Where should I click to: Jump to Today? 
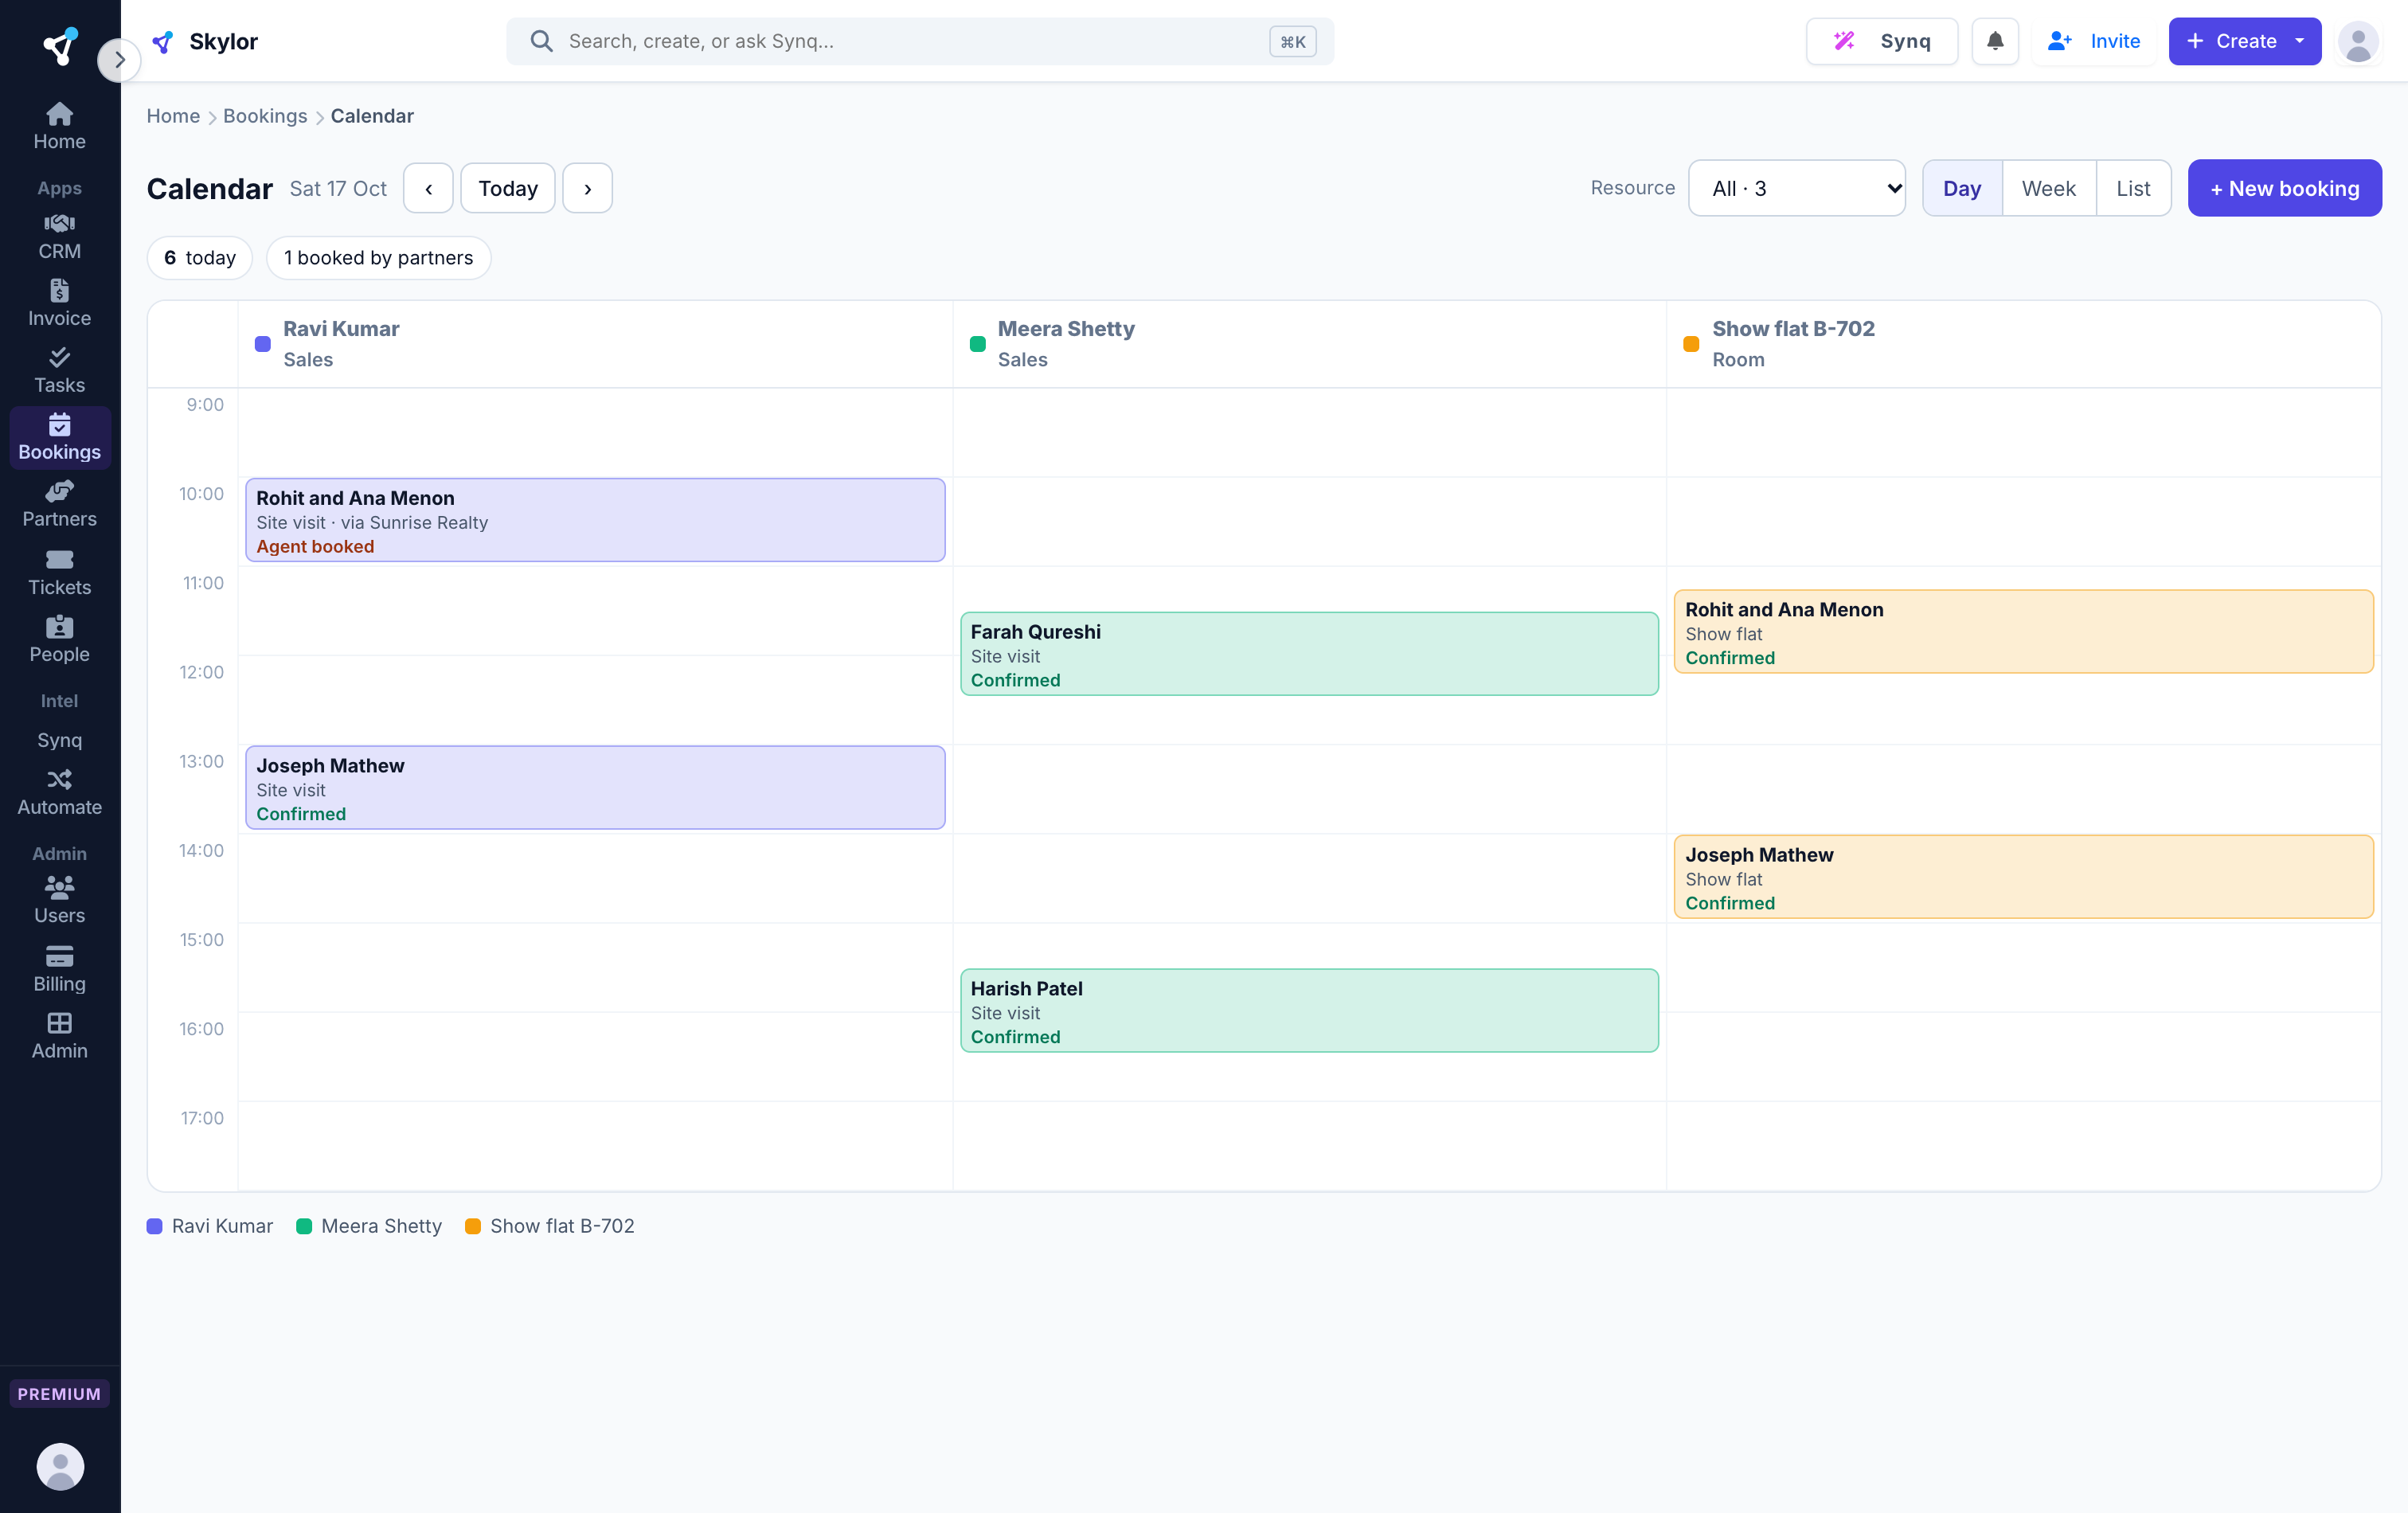pyautogui.click(x=507, y=188)
